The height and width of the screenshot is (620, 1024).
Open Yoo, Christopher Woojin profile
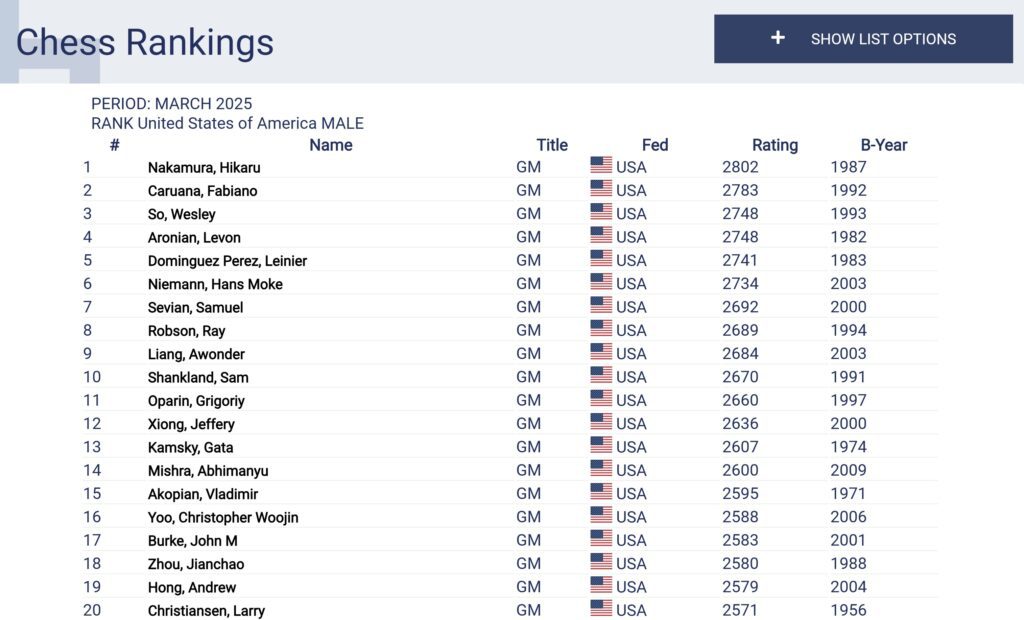[x=223, y=517]
